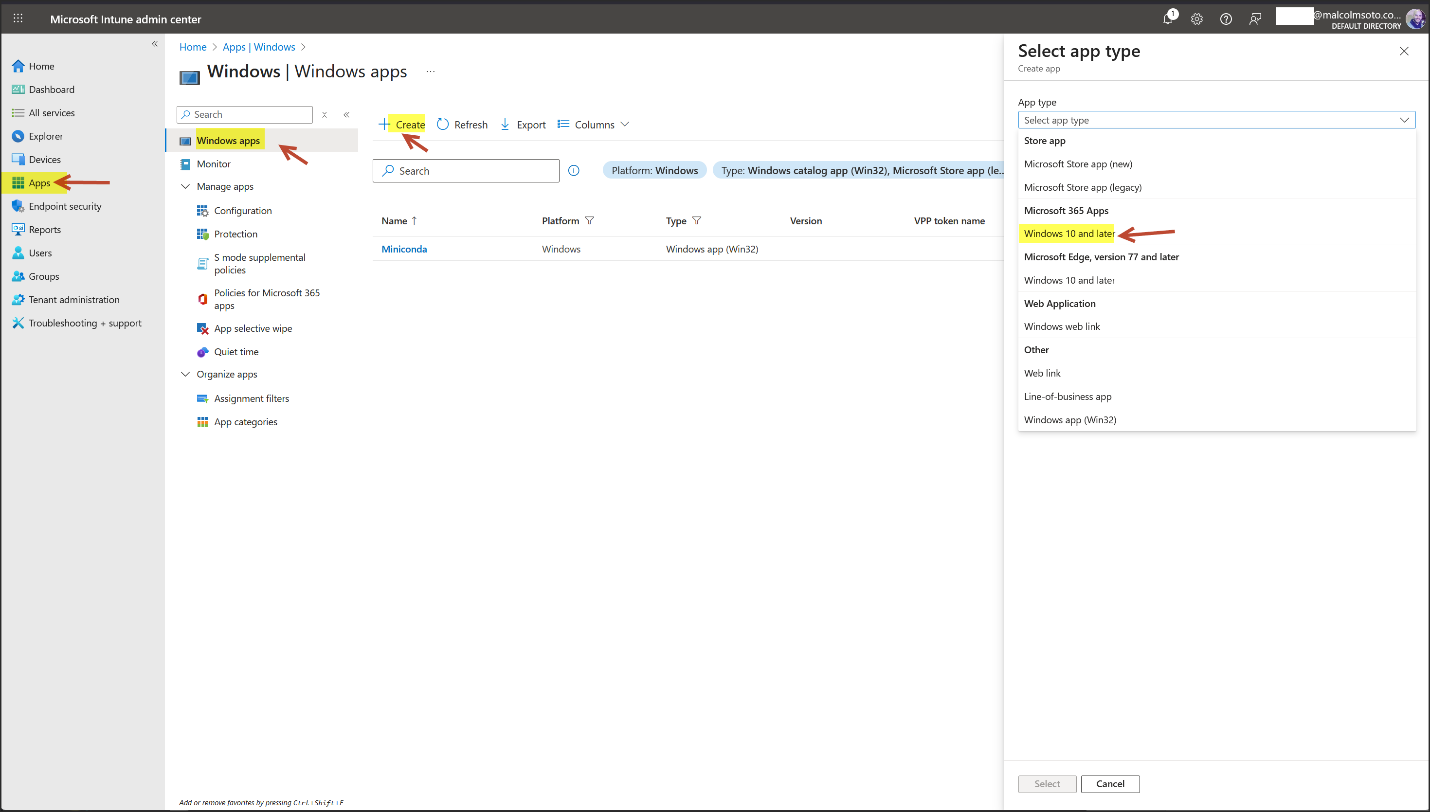The height and width of the screenshot is (812, 1430).
Task: Click the help question mark icon
Action: click(1226, 19)
